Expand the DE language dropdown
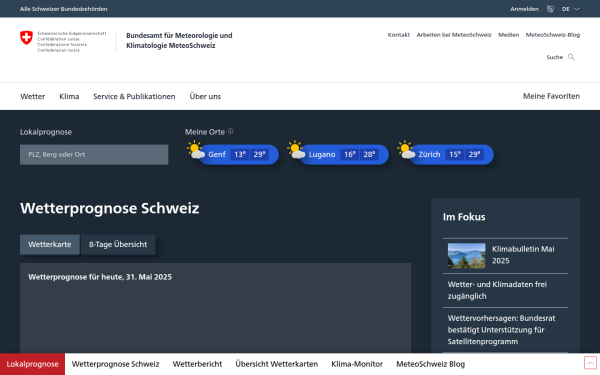The height and width of the screenshot is (375, 600). 571,9
